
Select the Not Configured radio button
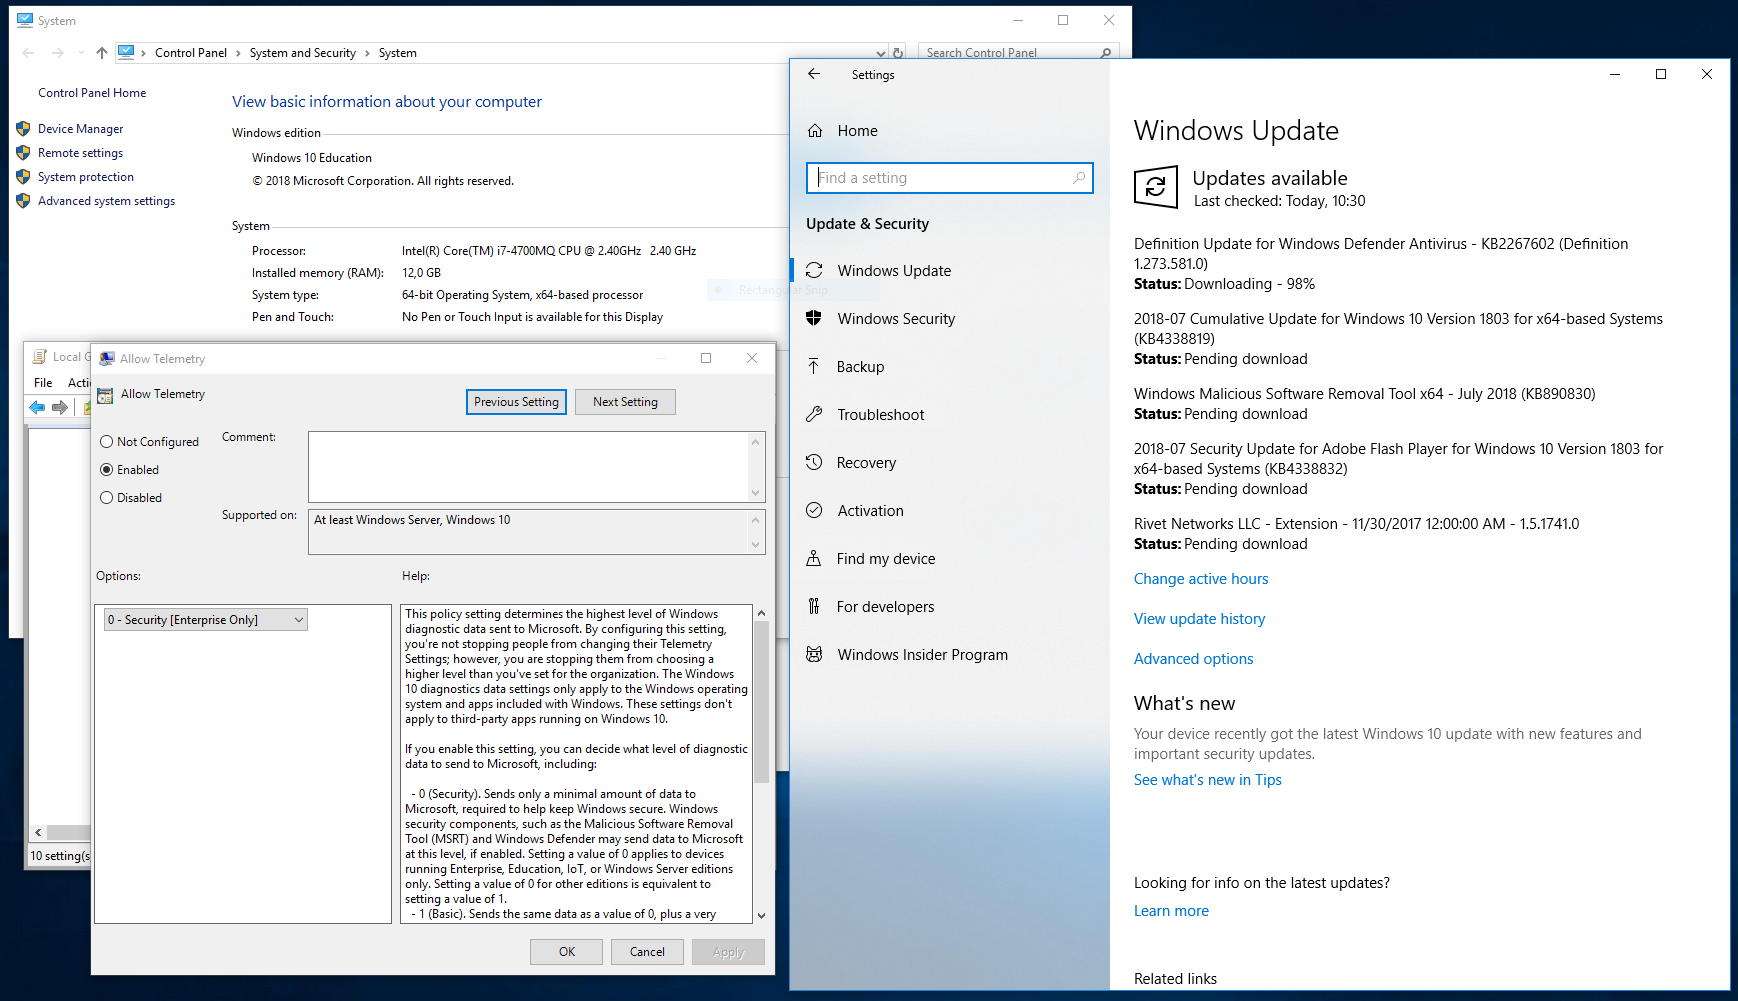106,442
